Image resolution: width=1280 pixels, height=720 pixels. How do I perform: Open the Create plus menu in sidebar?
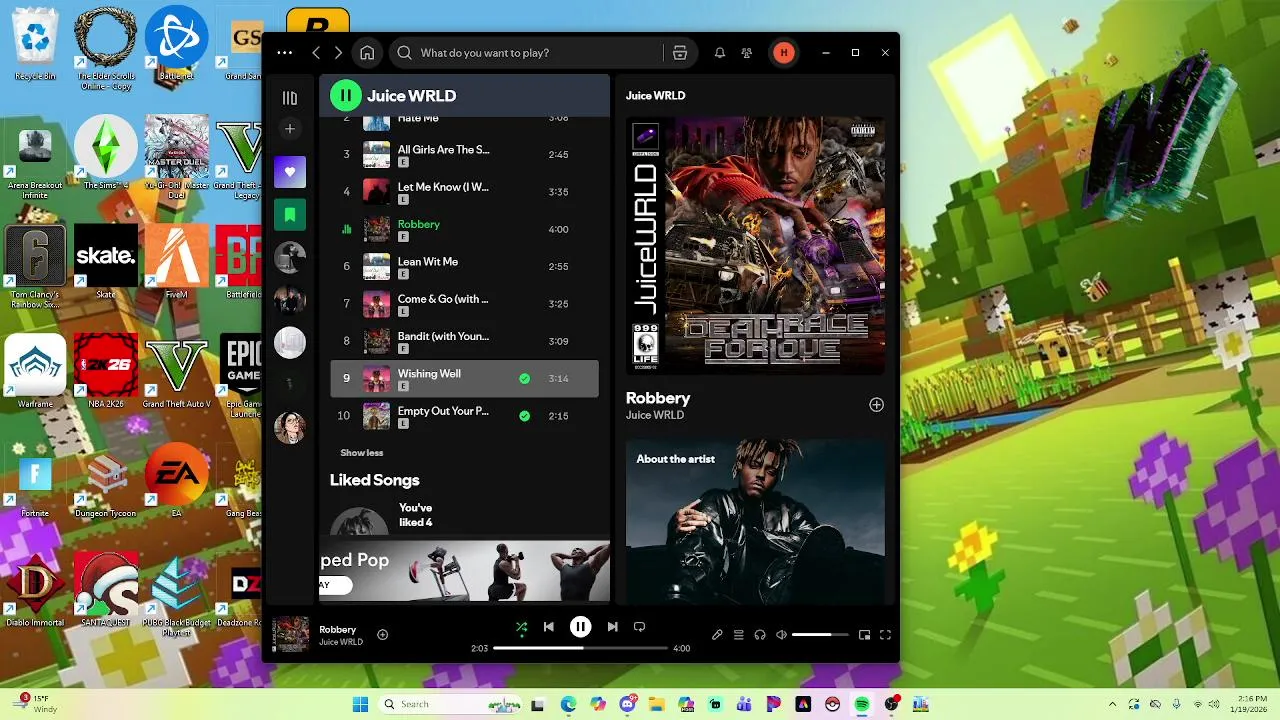(x=290, y=129)
